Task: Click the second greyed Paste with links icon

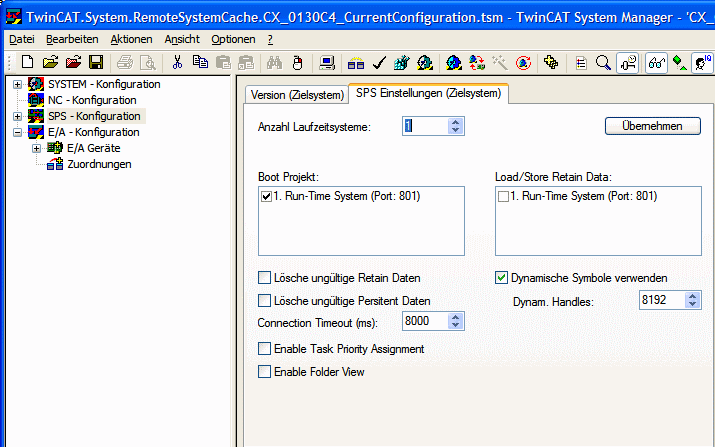Action: pyautogui.click(x=246, y=62)
